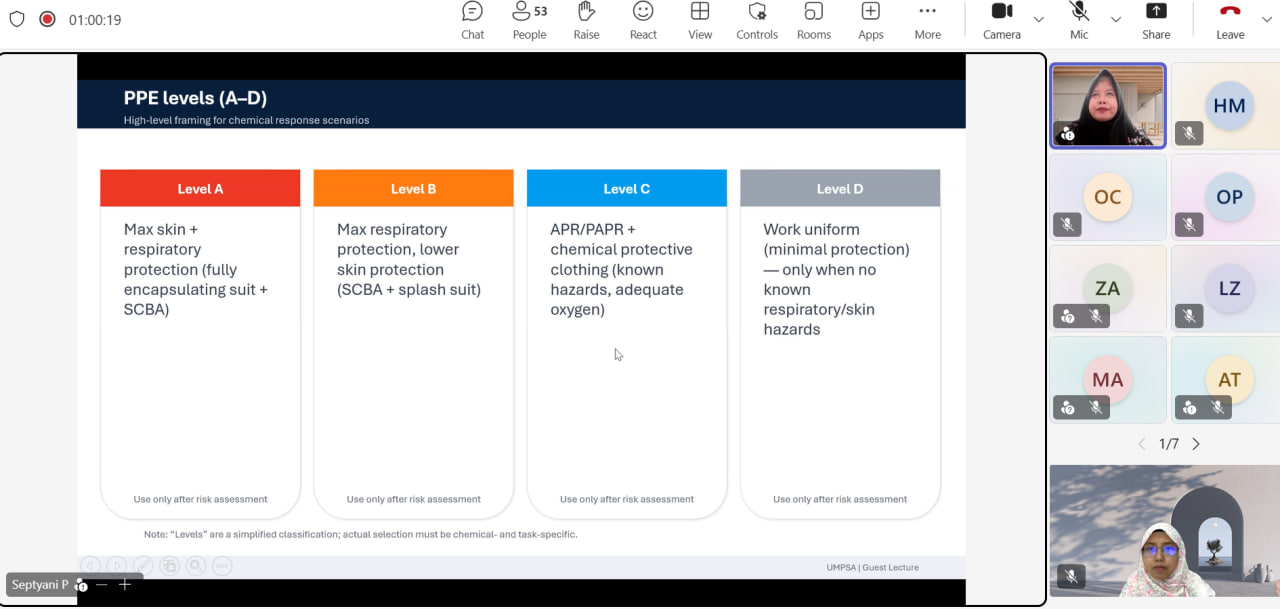This screenshot has width=1280, height=609.
Task: Expand the Camera options dropdown arrow
Action: pyautogui.click(x=1038, y=20)
